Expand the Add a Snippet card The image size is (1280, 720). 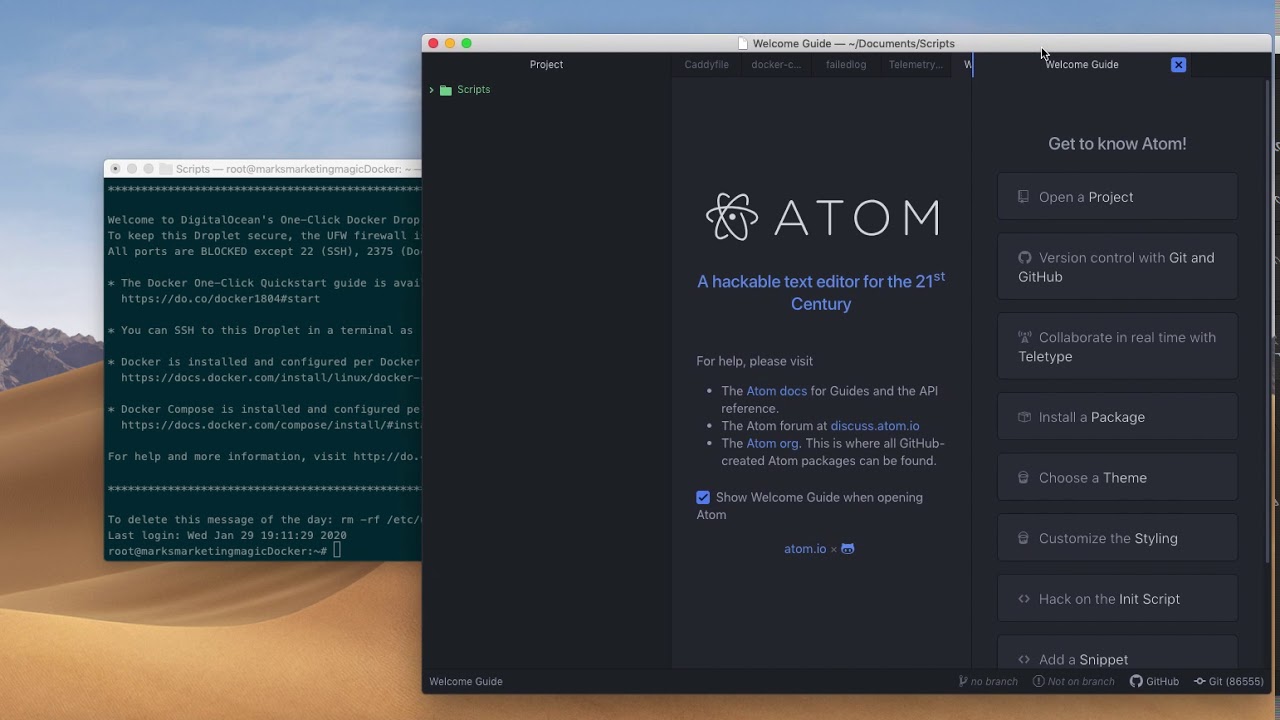(1117, 652)
